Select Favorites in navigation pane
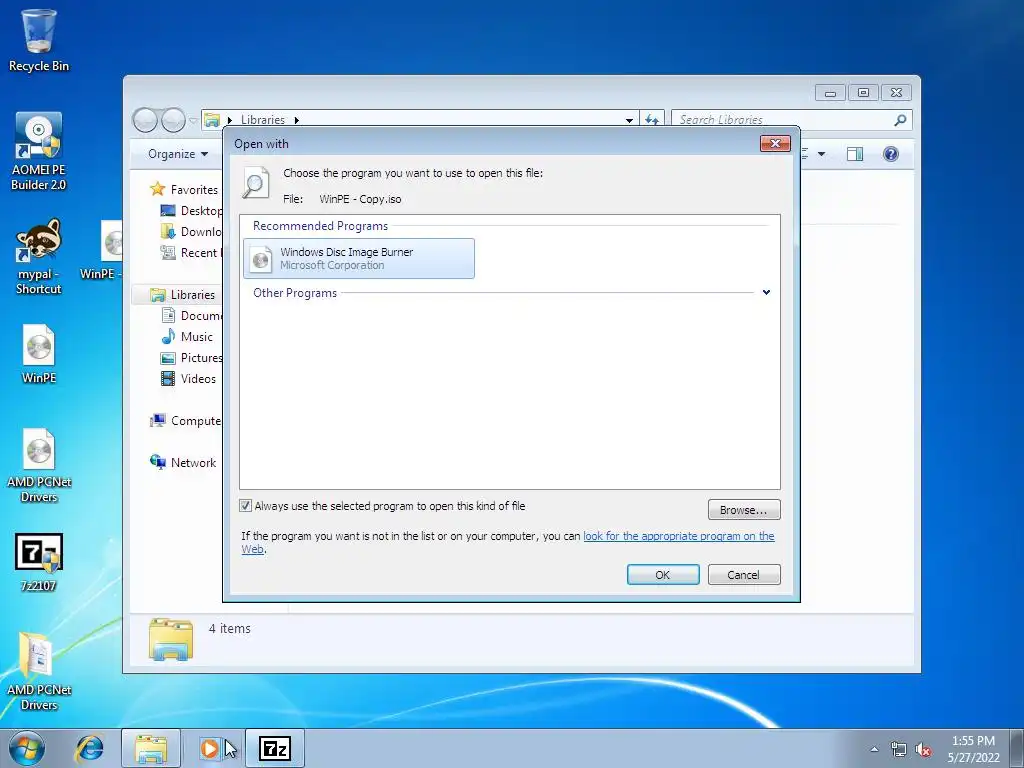 184,189
